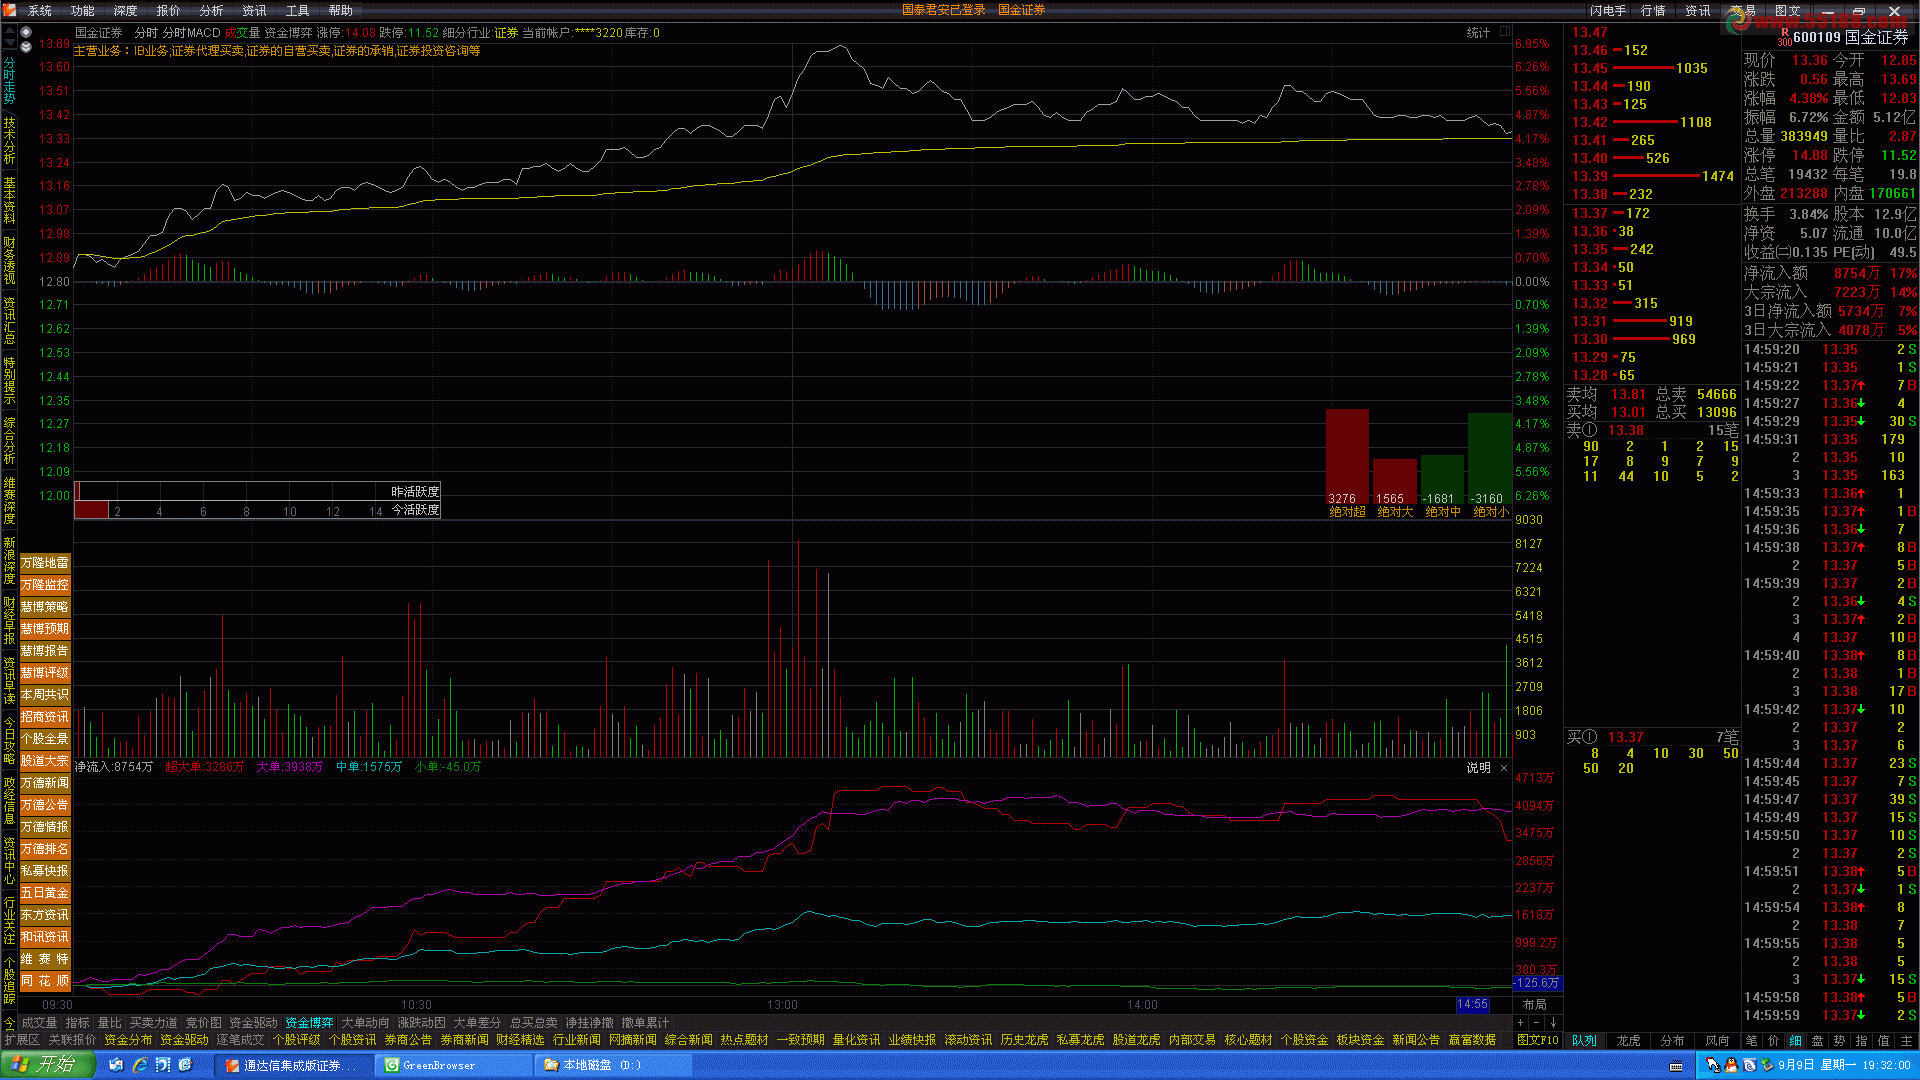Open the 热点题材 bottom tab
The width and height of the screenshot is (1920, 1080).
[x=744, y=1040]
